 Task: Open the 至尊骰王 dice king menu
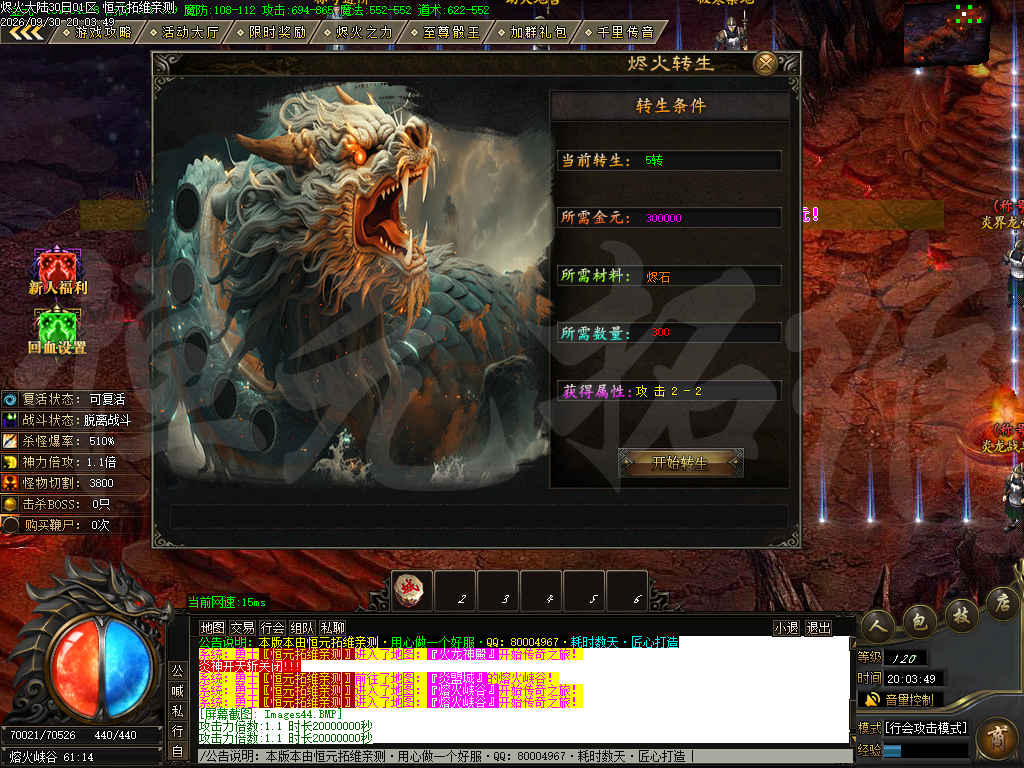(x=447, y=32)
